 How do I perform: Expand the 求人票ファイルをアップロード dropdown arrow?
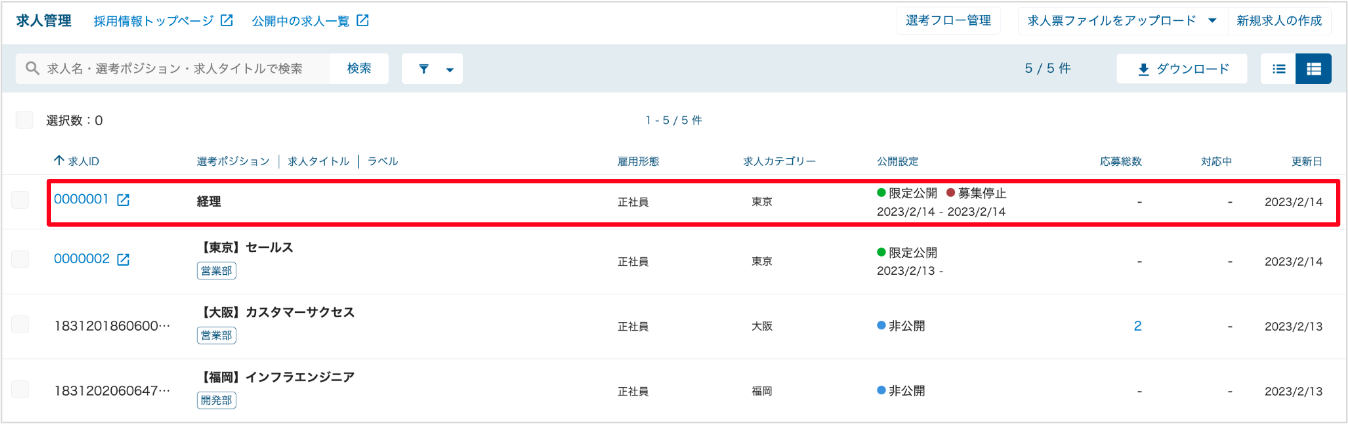1212,20
